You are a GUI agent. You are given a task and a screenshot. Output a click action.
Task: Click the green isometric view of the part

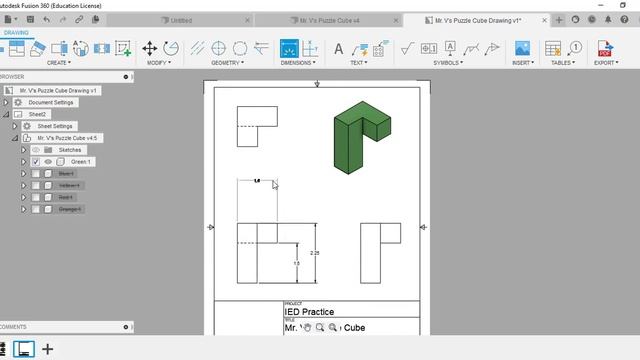point(362,138)
